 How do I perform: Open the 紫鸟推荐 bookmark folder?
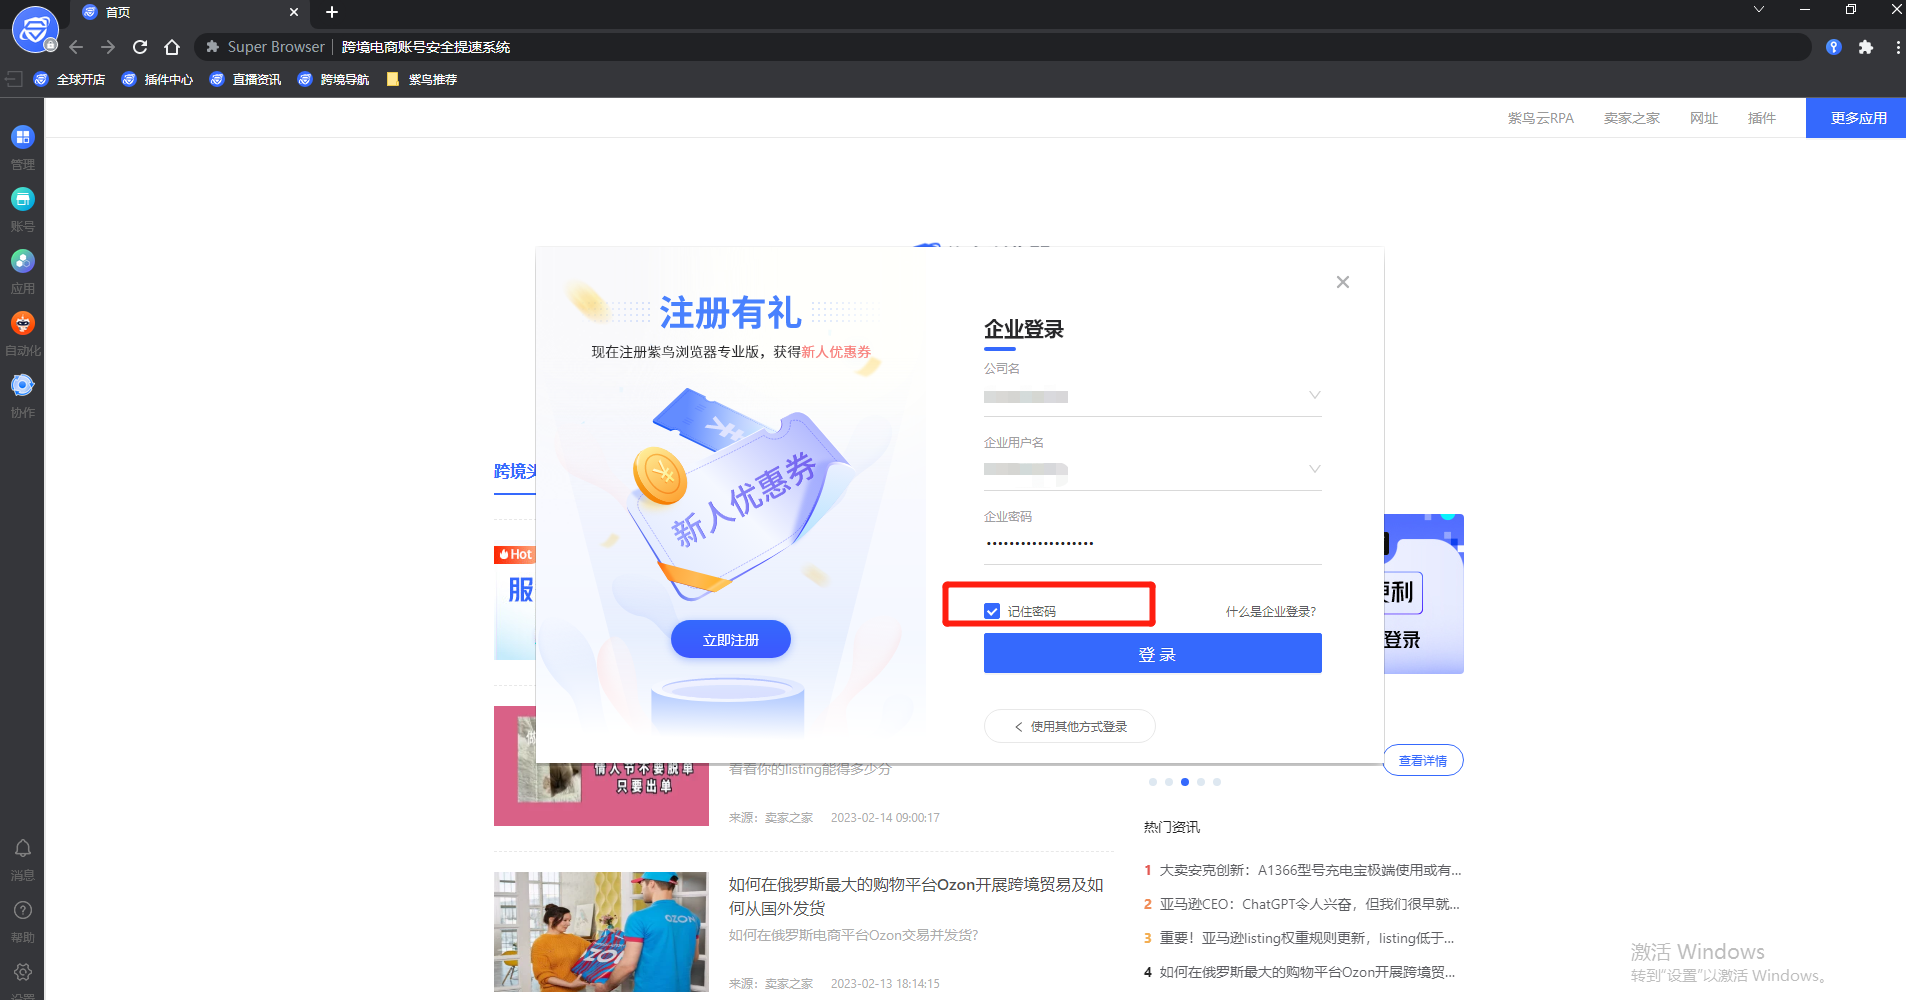tap(422, 79)
